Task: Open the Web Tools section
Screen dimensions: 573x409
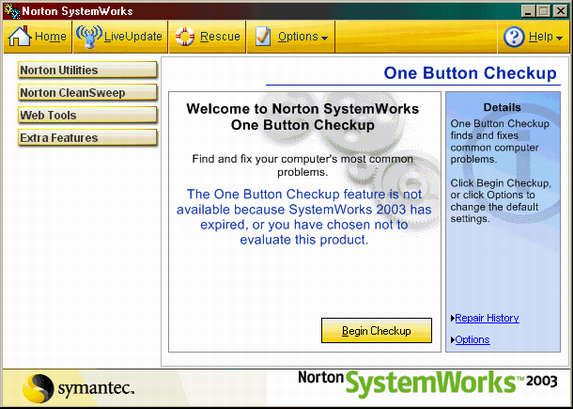Action: [x=88, y=115]
